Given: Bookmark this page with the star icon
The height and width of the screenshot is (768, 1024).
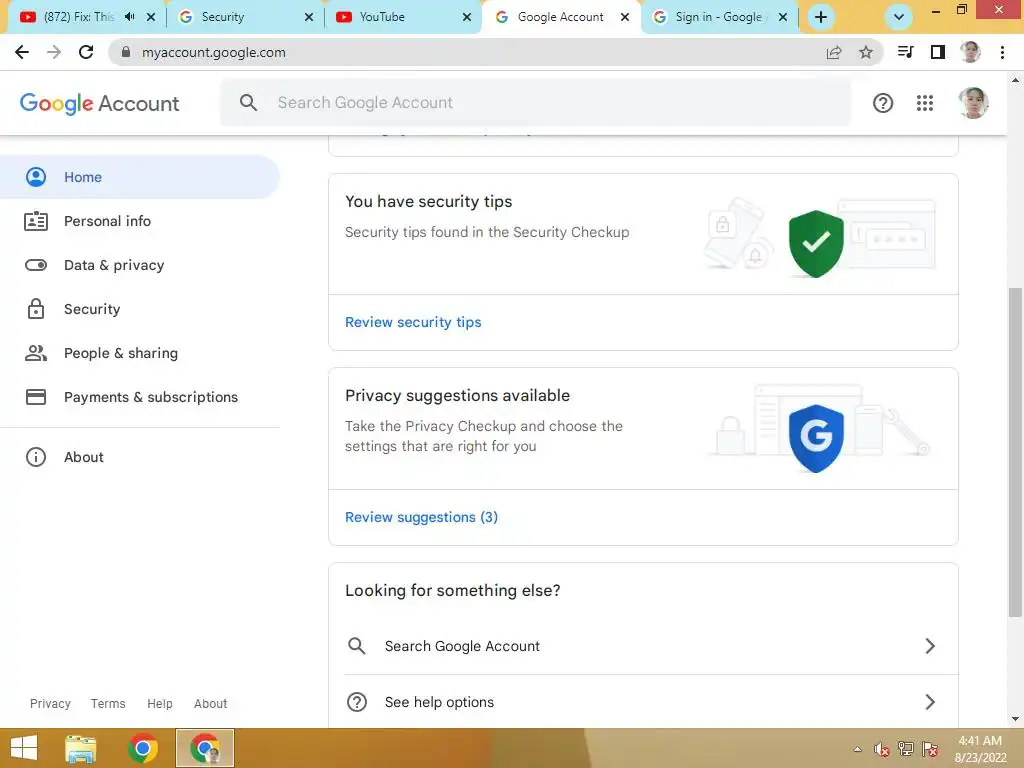Looking at the screenshot, I should pyautogui.click(x=865, y=52).
